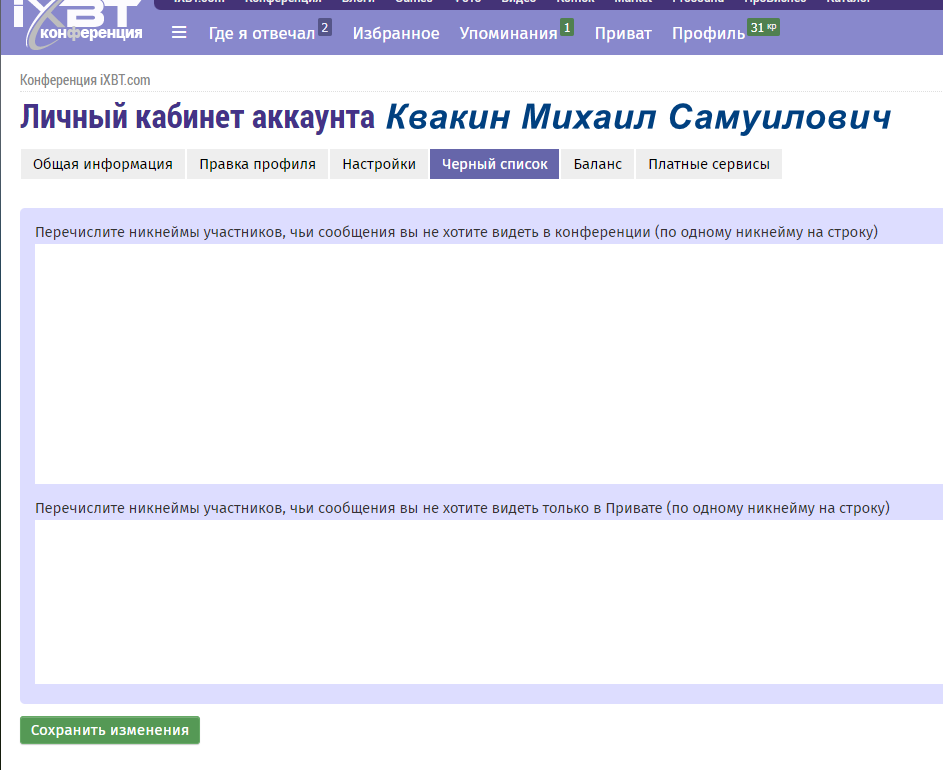Select the Настройки tab
Screen dimensions: 943x770
point(379,165)
